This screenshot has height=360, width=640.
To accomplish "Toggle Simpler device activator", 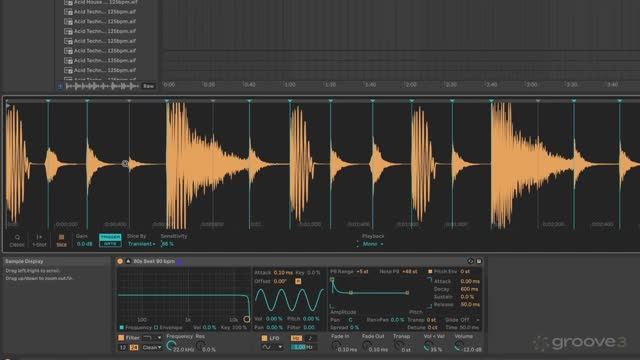I will click(120, 261).
